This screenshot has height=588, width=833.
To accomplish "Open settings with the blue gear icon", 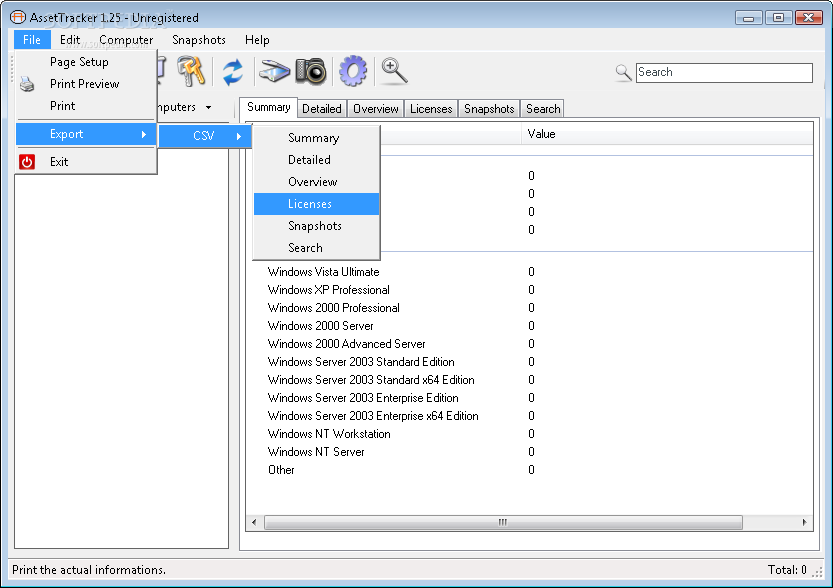I will pos(353,71).
